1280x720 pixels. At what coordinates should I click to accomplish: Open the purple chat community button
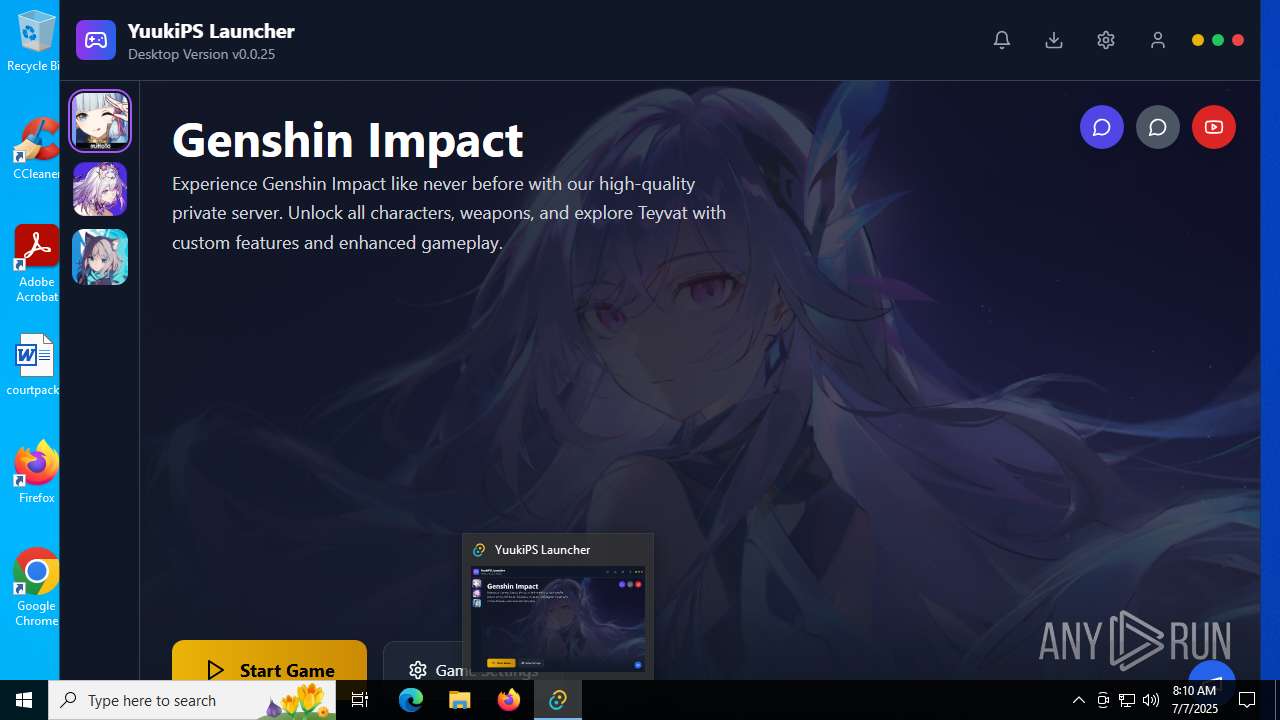point(1102,127)
